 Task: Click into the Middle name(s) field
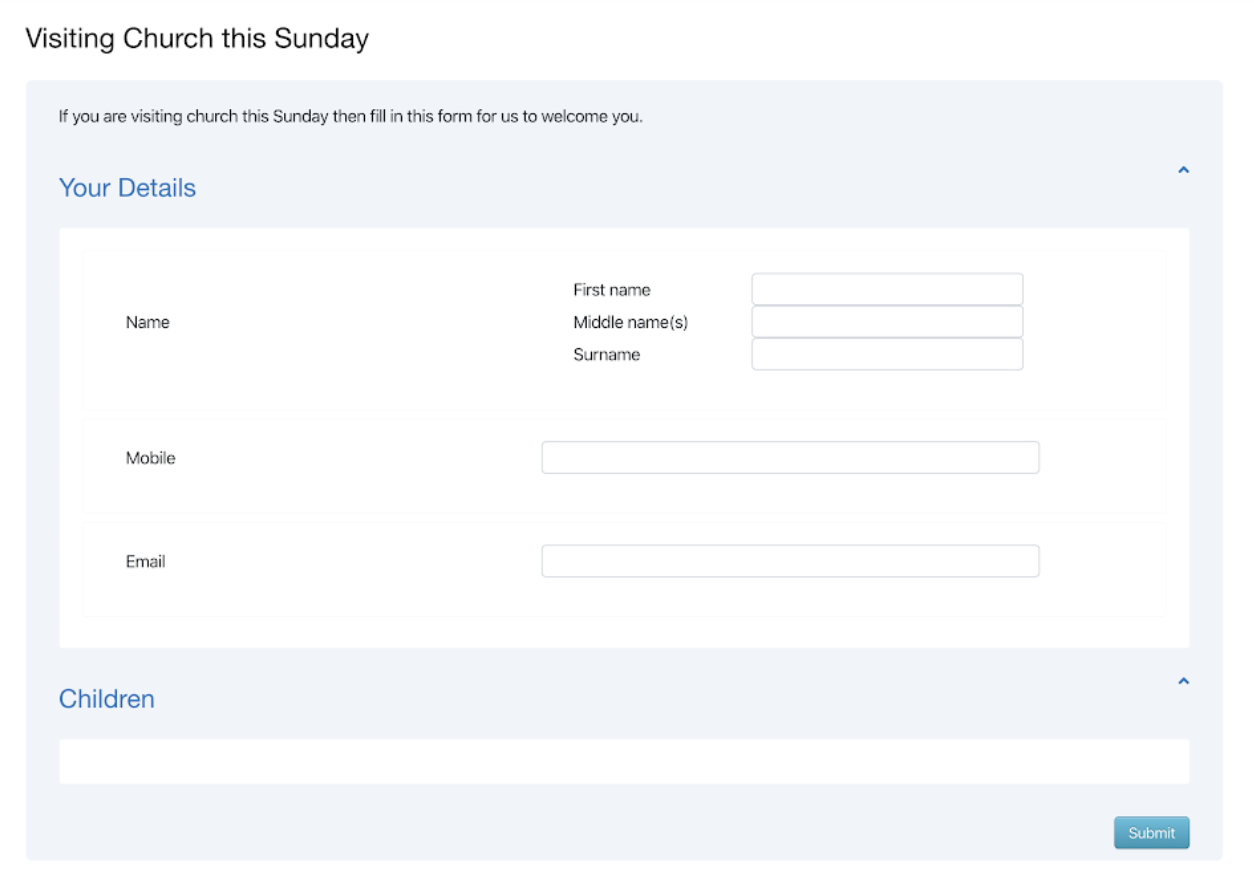pyautogui.click(x=887, y=322)
